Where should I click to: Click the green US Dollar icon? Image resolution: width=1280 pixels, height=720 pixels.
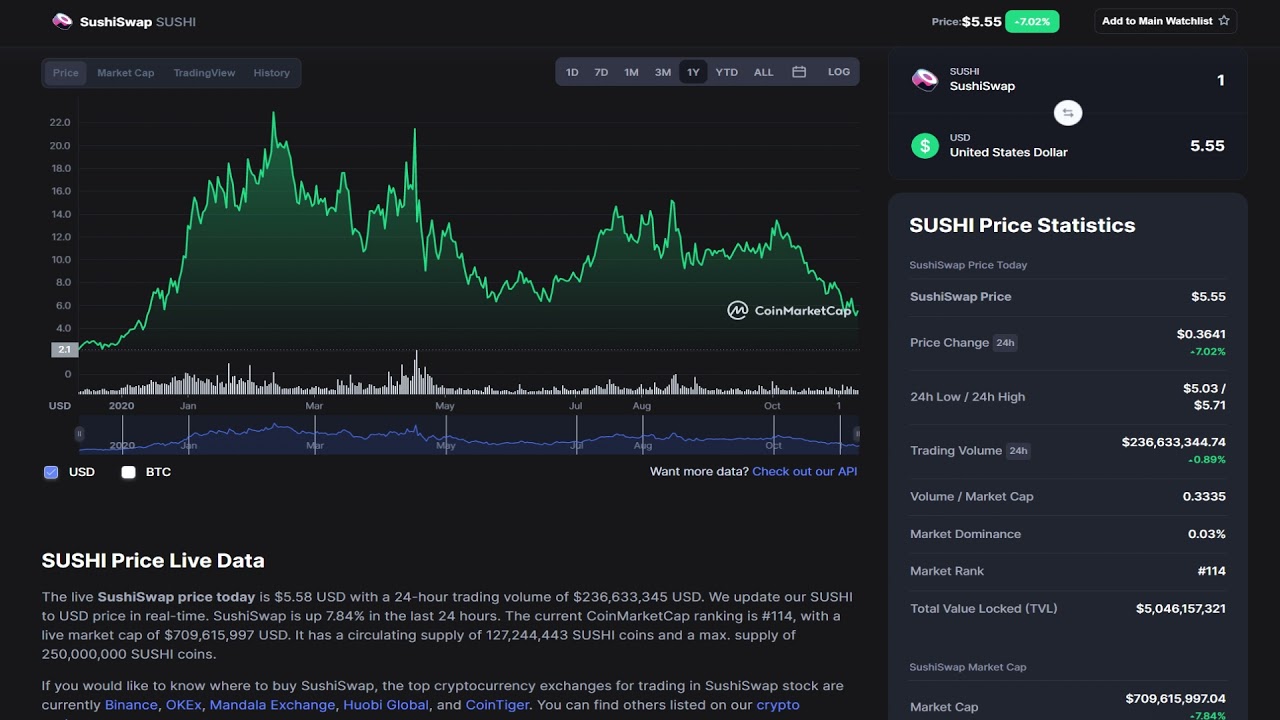(x=925, y=146)
